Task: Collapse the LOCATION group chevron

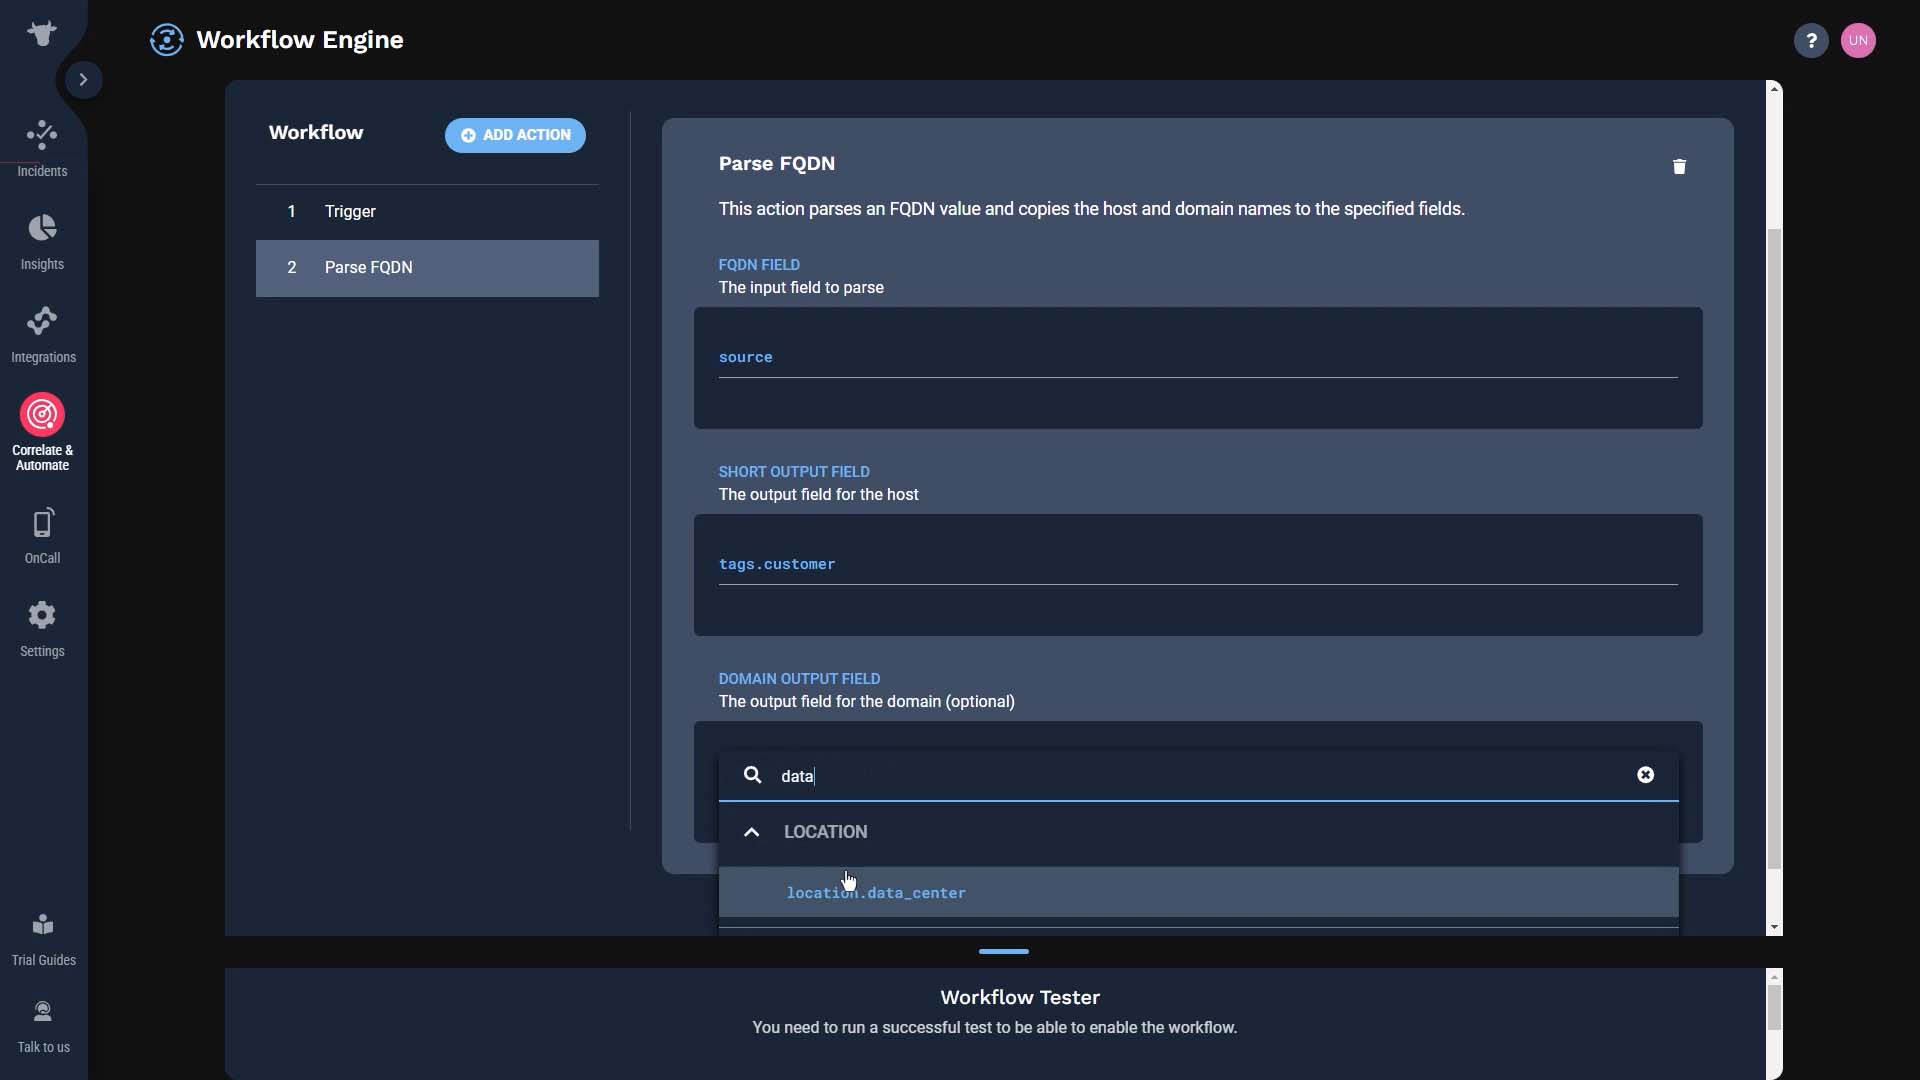Action: (751, 832)
